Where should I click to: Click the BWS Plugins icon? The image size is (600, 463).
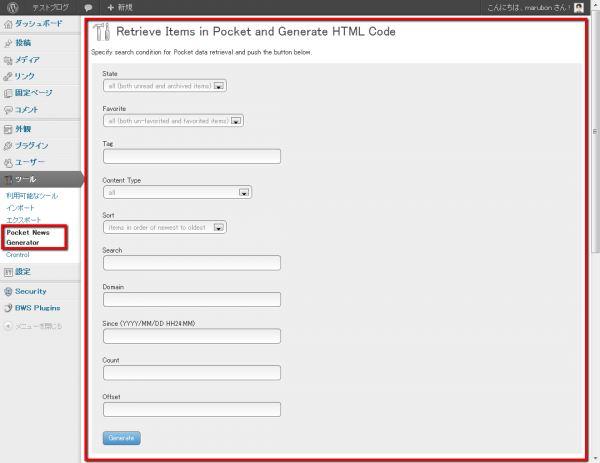point(8,308)
